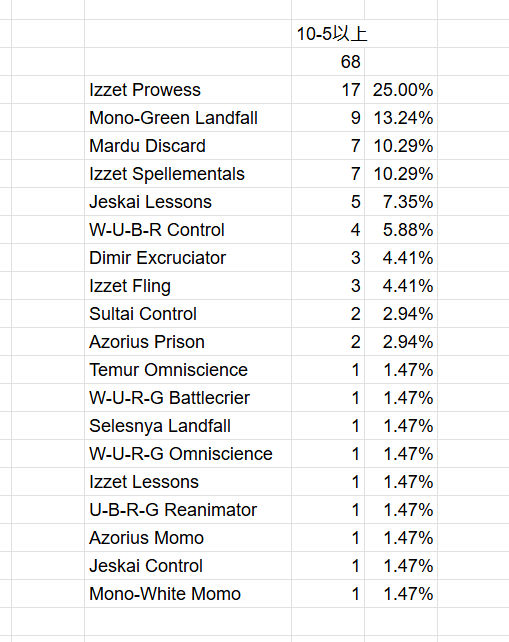
Task: Click the Dimir Excruciator cell
Action: point(188,258)
